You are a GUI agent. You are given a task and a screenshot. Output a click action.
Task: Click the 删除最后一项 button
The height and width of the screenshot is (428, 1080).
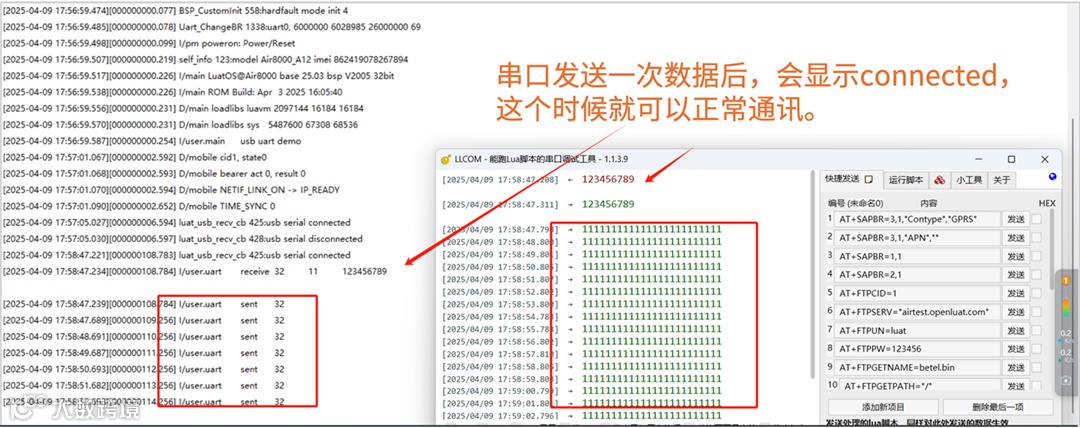pos(997,407)
